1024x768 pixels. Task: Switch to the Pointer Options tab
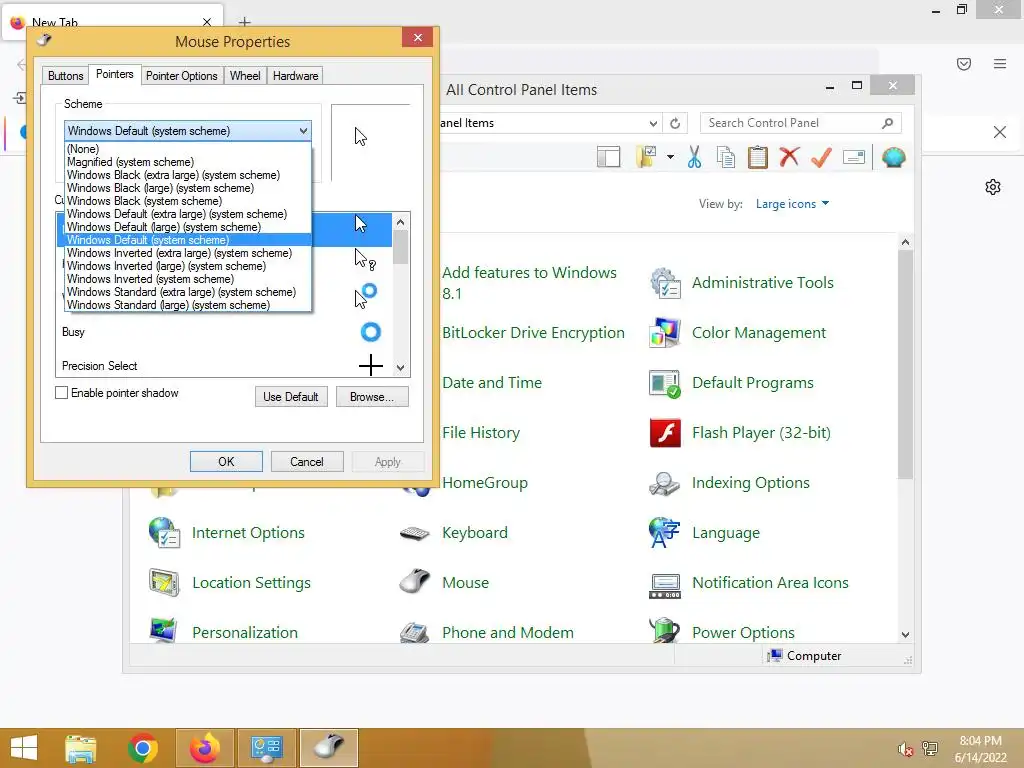pos(182,76)
